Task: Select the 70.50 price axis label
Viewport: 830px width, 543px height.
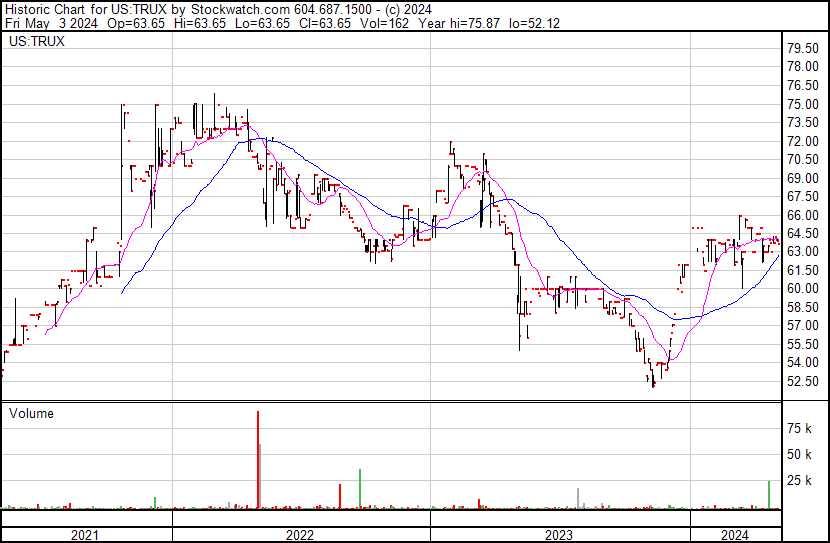Action: (803, 159)
